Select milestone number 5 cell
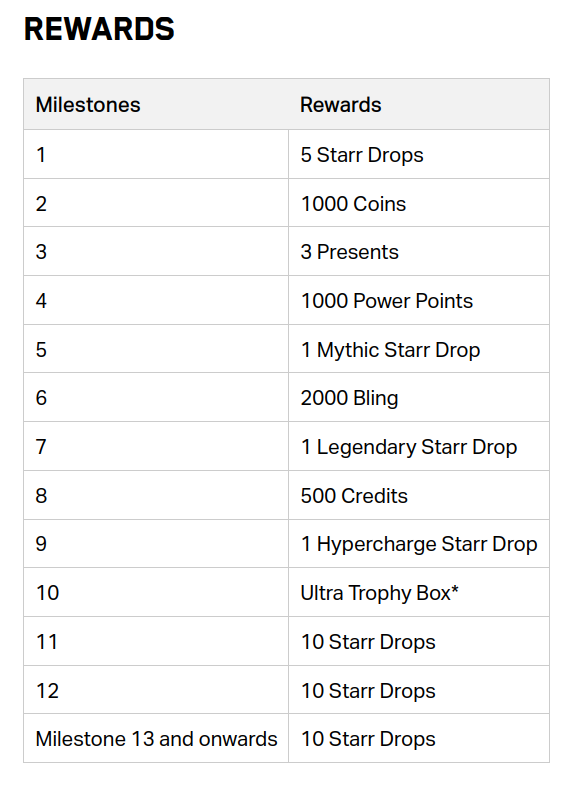The image size is (571, 788). click(156, 349)
